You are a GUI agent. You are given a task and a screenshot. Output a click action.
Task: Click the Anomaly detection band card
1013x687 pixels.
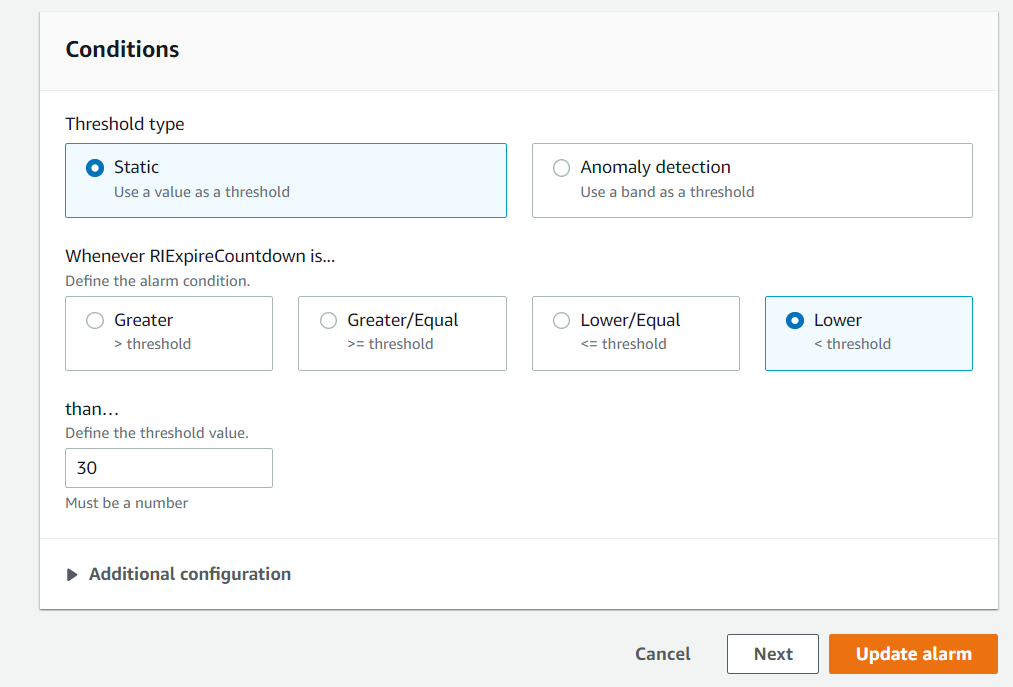click(x=752, y=180)
